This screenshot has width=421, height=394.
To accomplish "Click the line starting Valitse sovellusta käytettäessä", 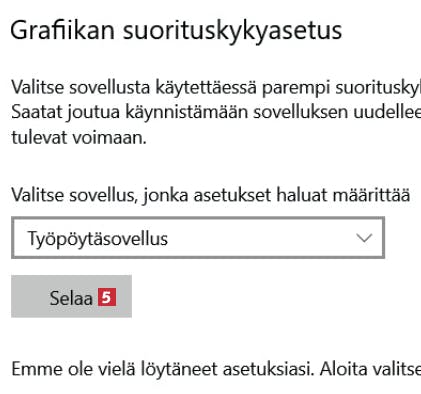I will (x=216, y=88).
